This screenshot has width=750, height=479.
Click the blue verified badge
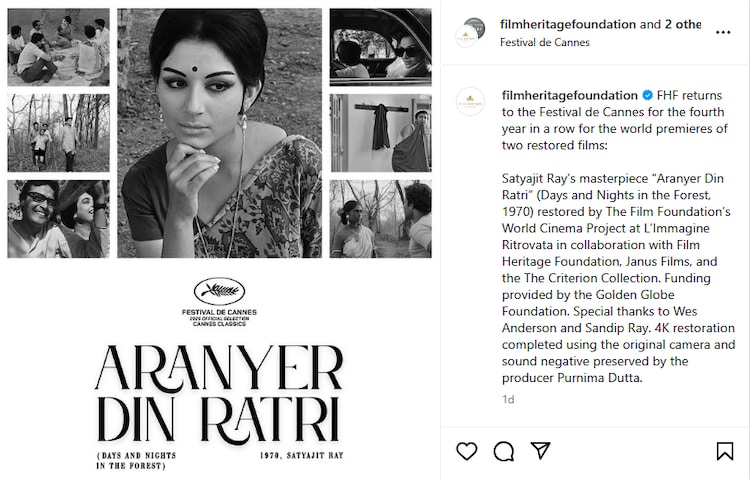(647, 95)
